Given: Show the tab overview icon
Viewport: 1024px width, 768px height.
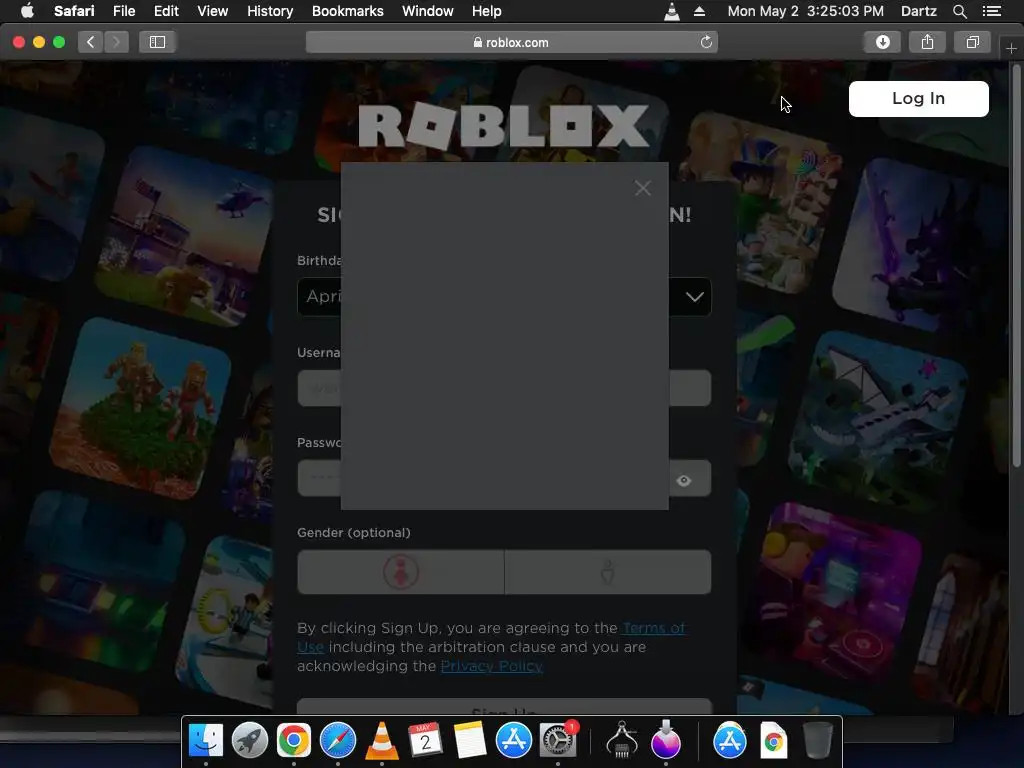Looking at the screenshot, I should pos(972,42).
